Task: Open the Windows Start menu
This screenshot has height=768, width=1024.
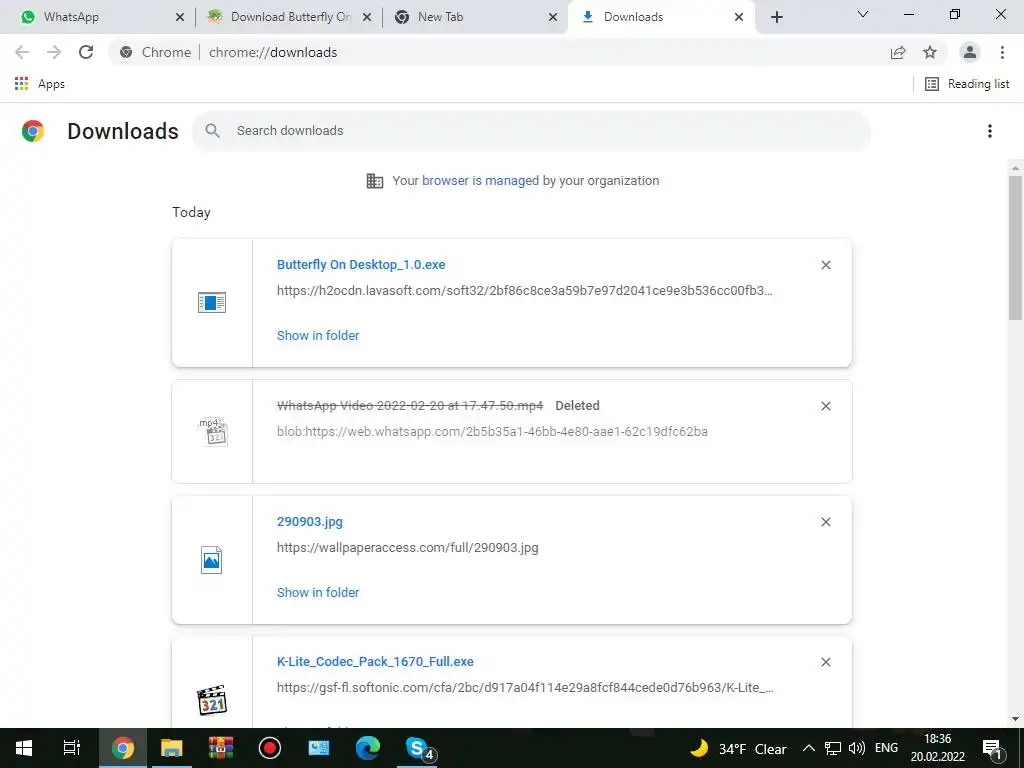Action: pyautogui.click(x=24, y=748)
